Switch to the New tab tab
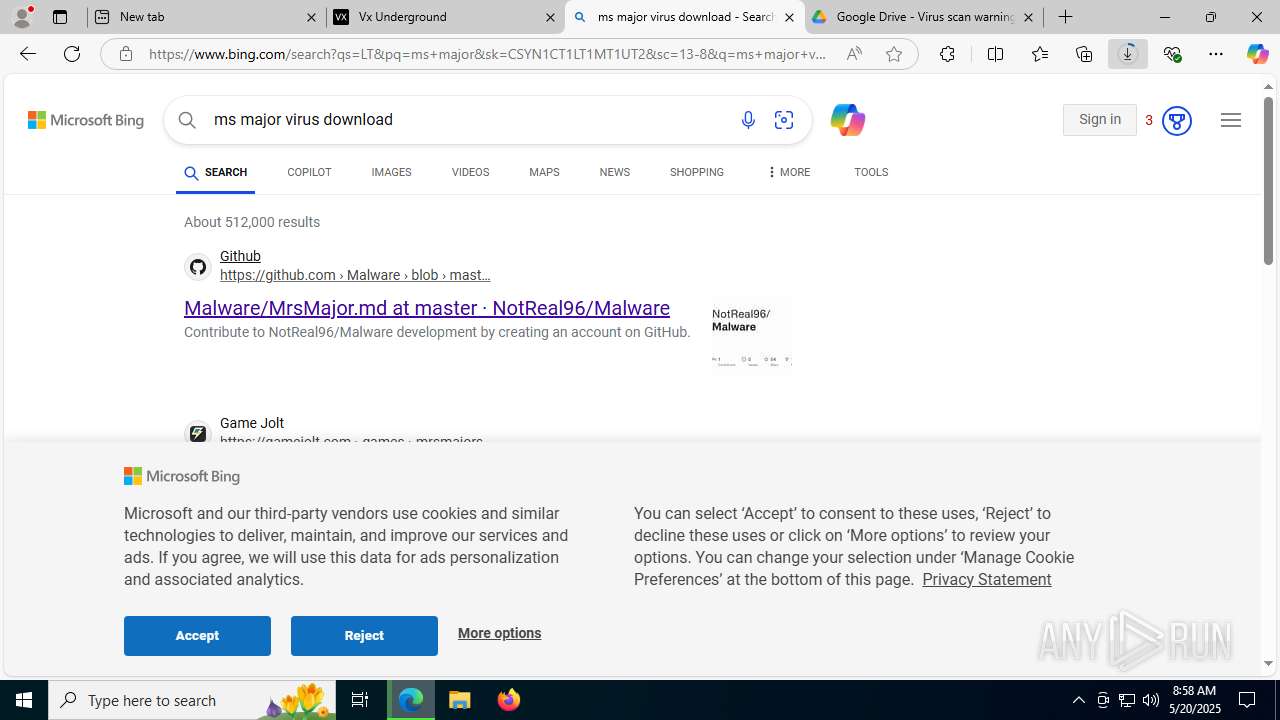1280x720 pixels. tap(206, 17)
